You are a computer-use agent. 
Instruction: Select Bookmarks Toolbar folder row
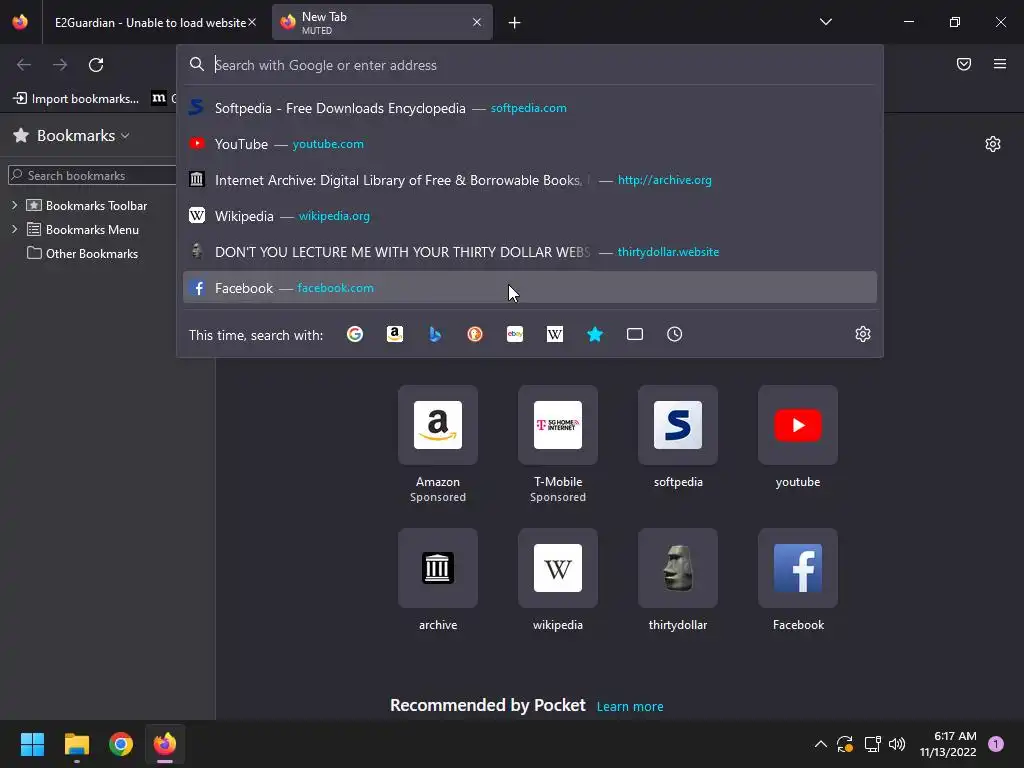86,205
